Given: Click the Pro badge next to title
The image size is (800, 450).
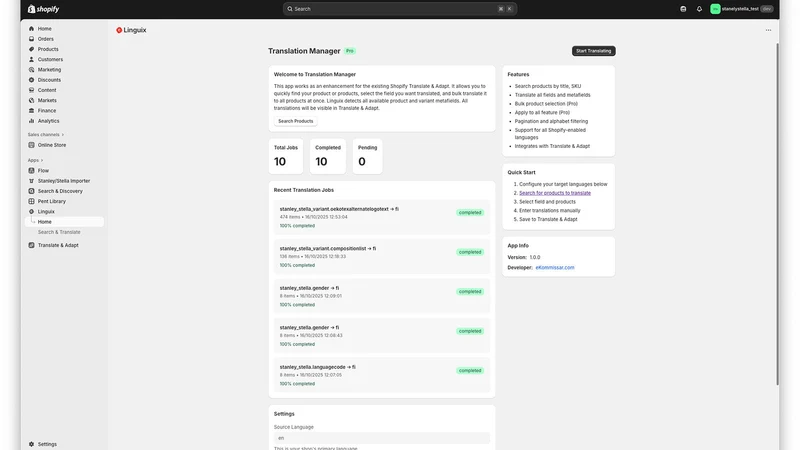Looking at the screenshot, I should [x=349, y=51].
